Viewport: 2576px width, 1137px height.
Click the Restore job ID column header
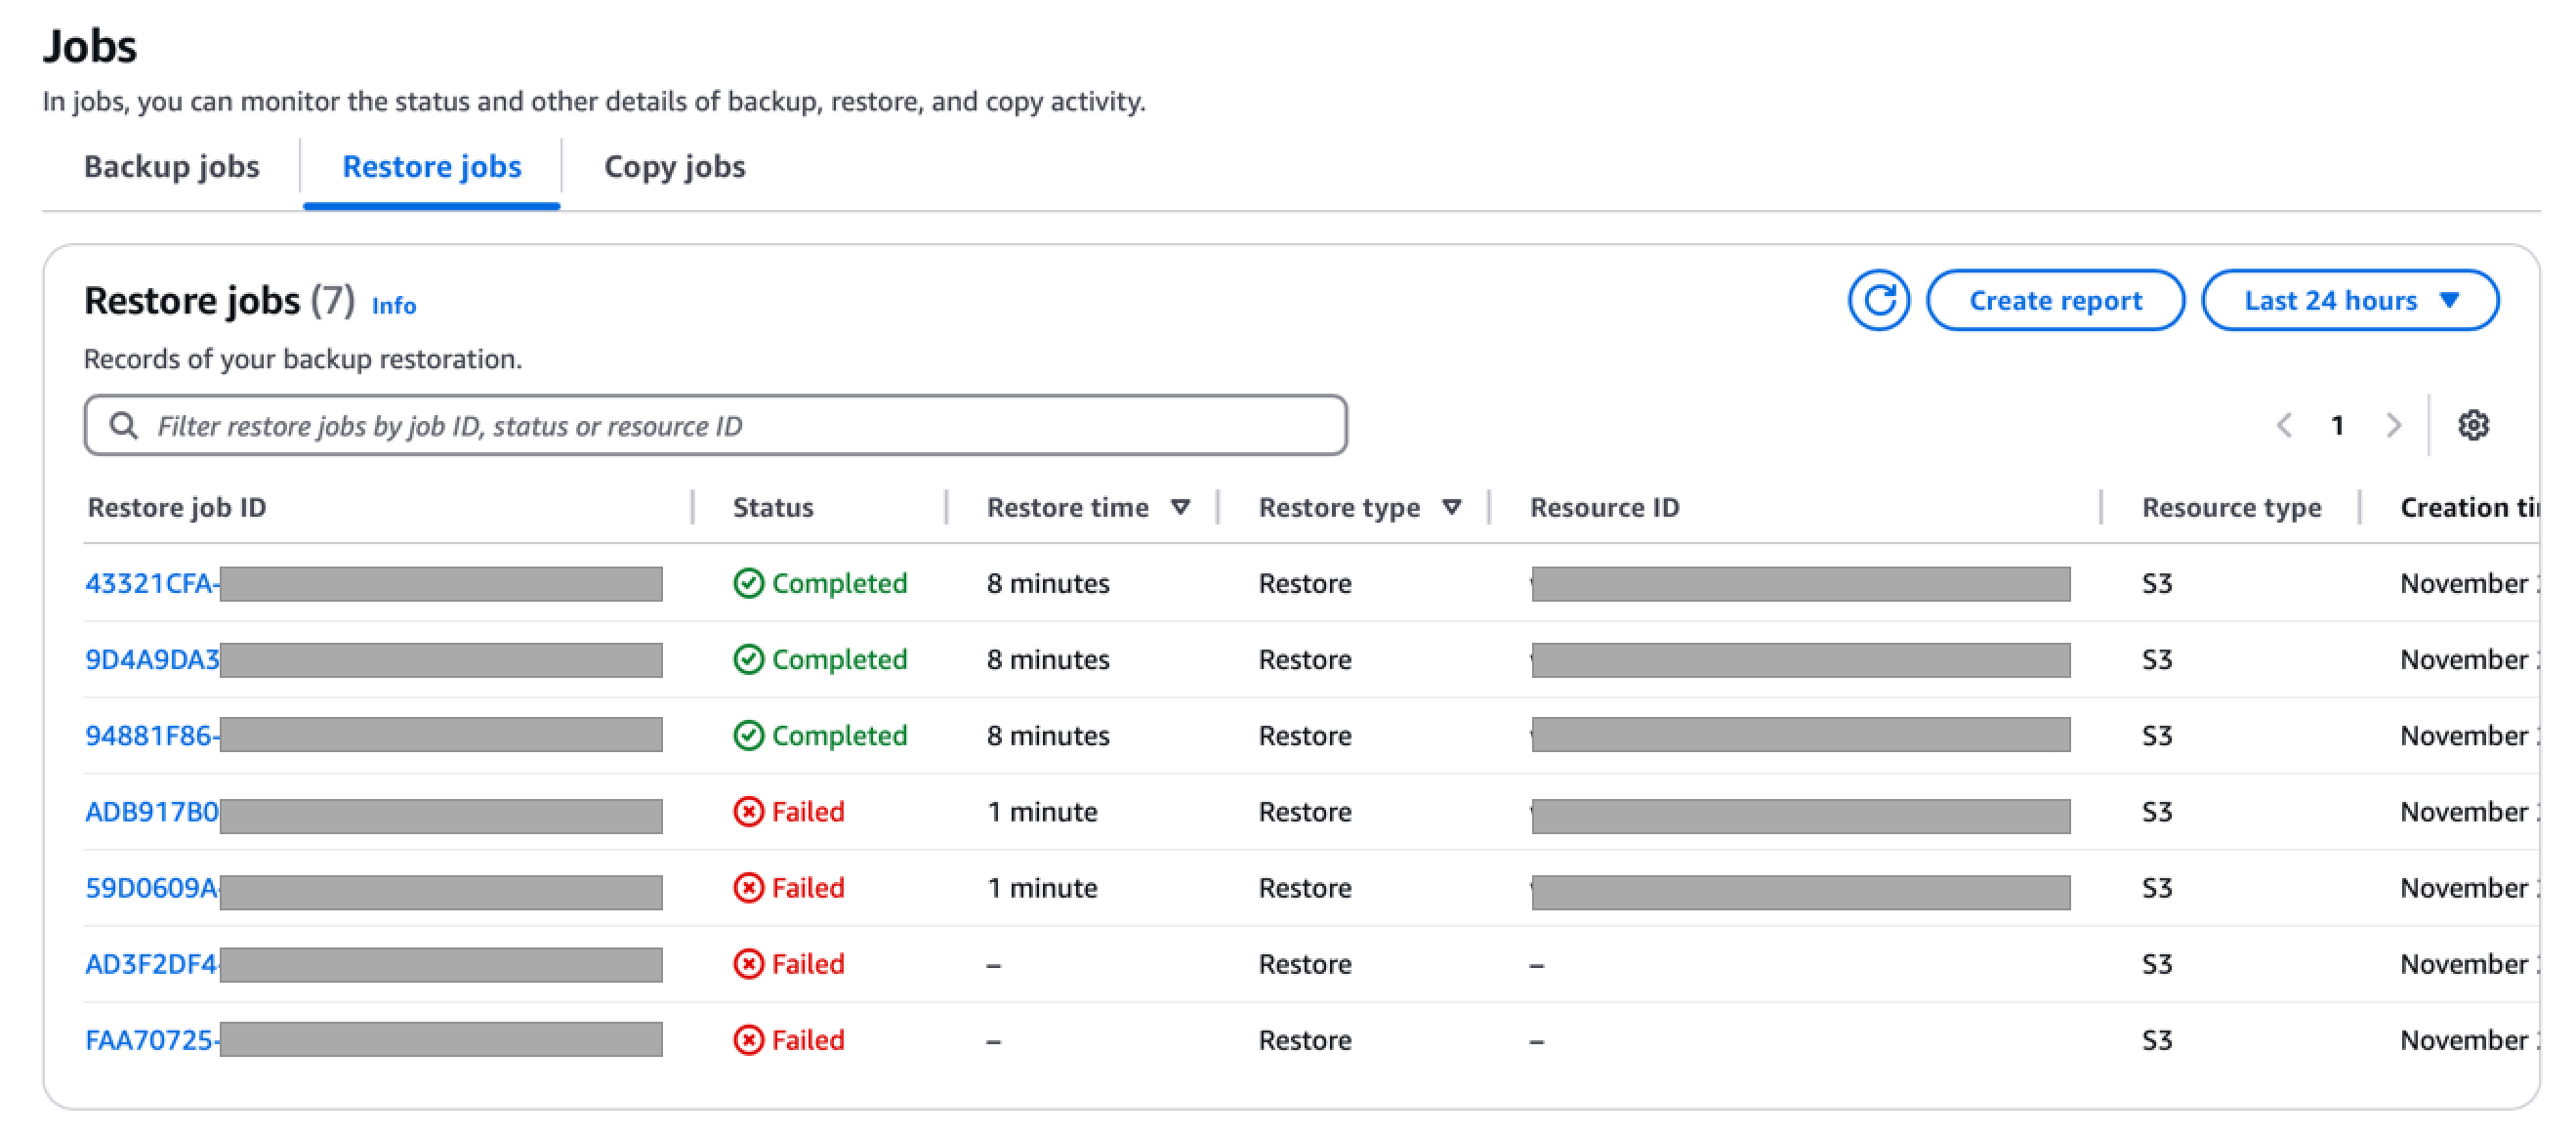(x=177, y=508)
